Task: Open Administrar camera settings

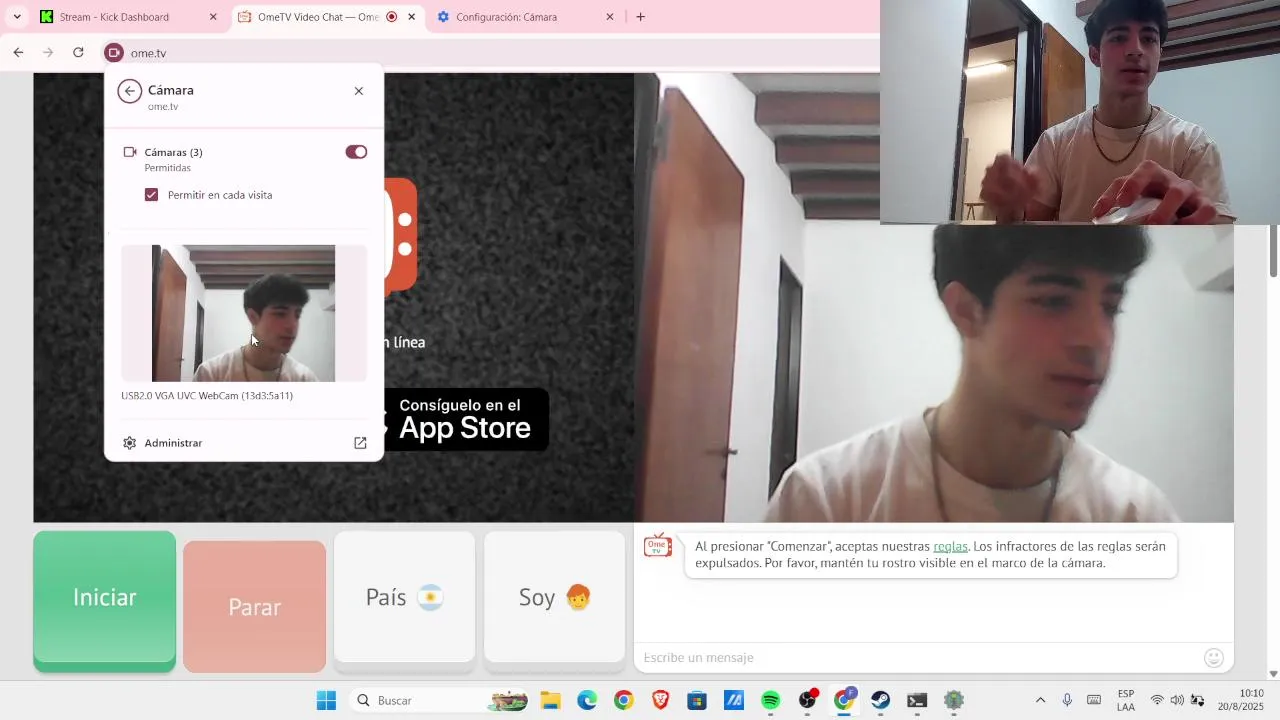Action: (x=244, y=443)
